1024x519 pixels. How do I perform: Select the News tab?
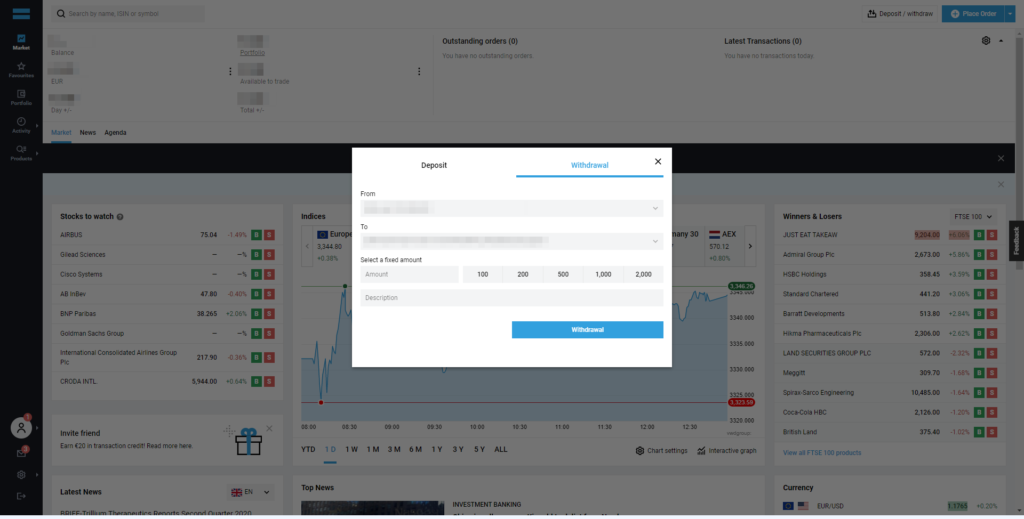[x=88, y=132]
